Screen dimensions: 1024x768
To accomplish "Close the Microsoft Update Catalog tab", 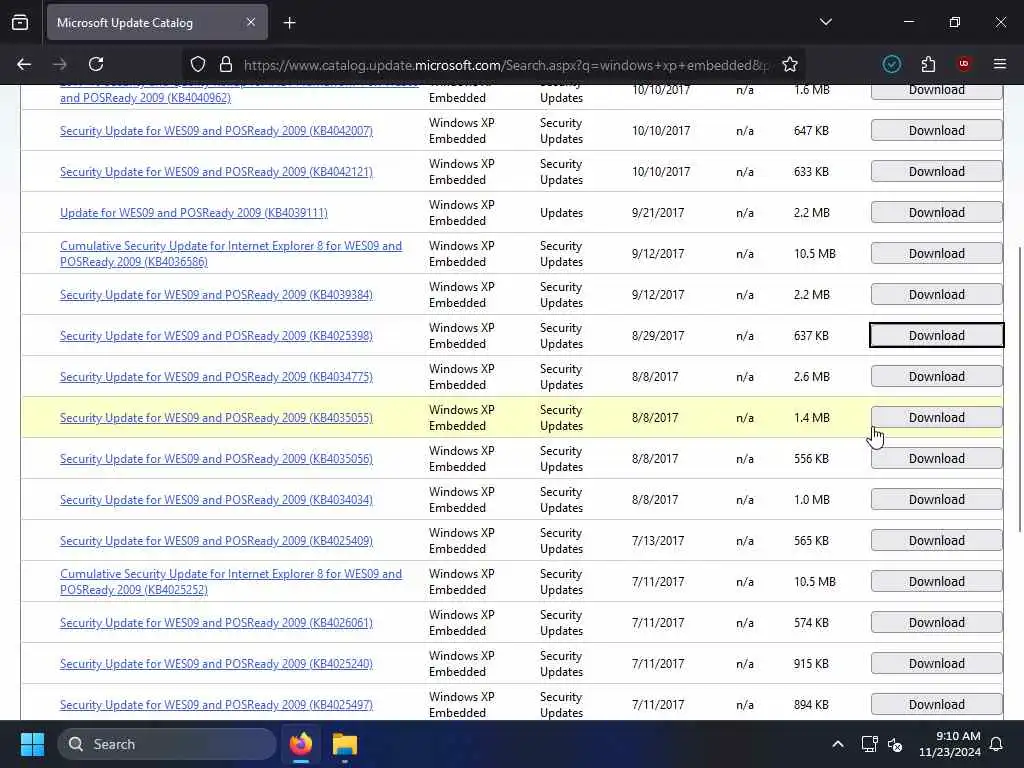I will [251, 22].
